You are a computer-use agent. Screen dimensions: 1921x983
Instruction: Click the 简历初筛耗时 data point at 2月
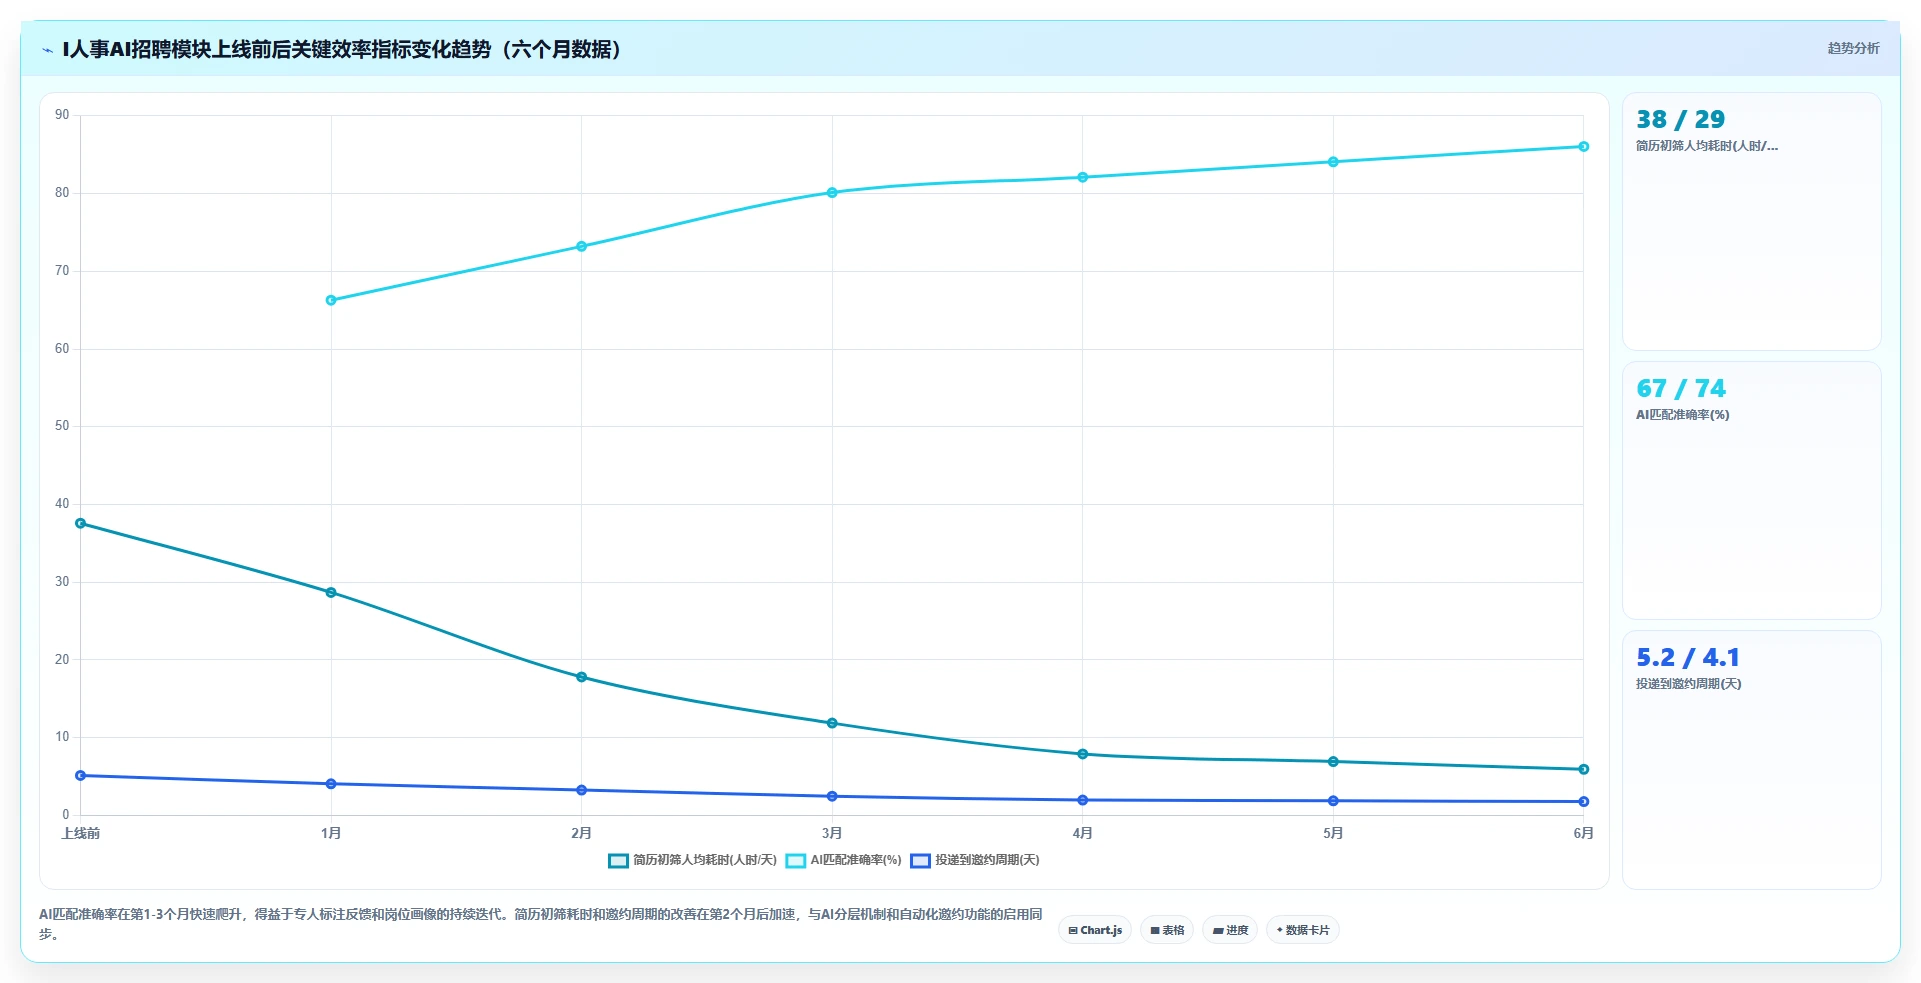tap(581, 677)
